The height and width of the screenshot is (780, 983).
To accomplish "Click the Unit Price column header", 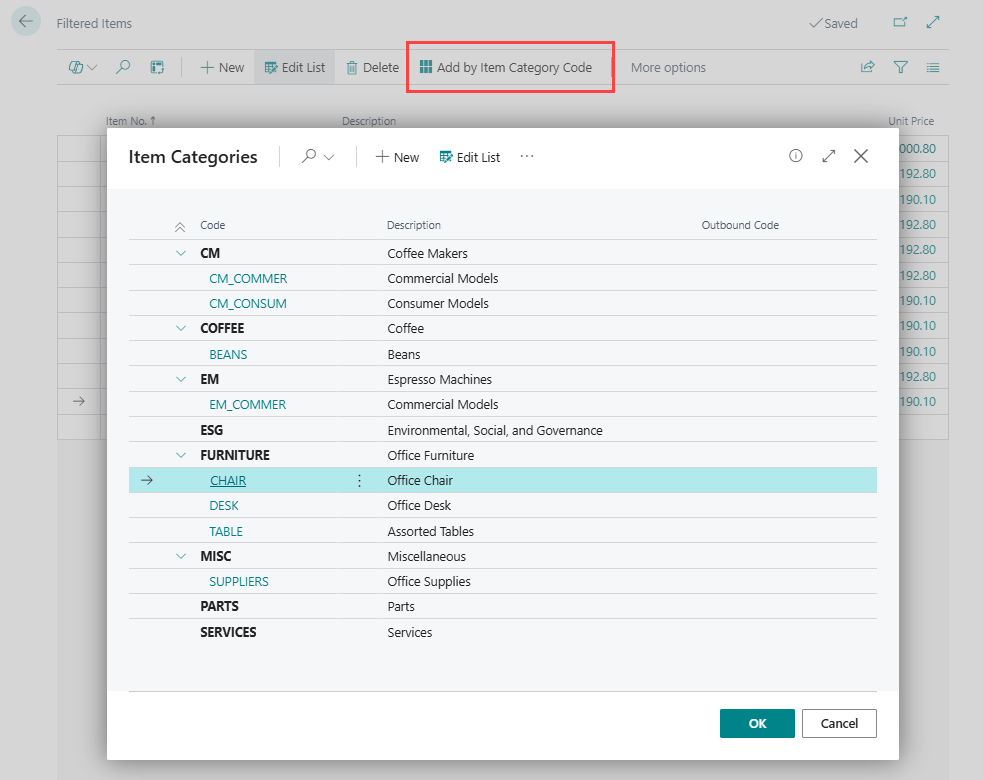I will tap(911, 121).
